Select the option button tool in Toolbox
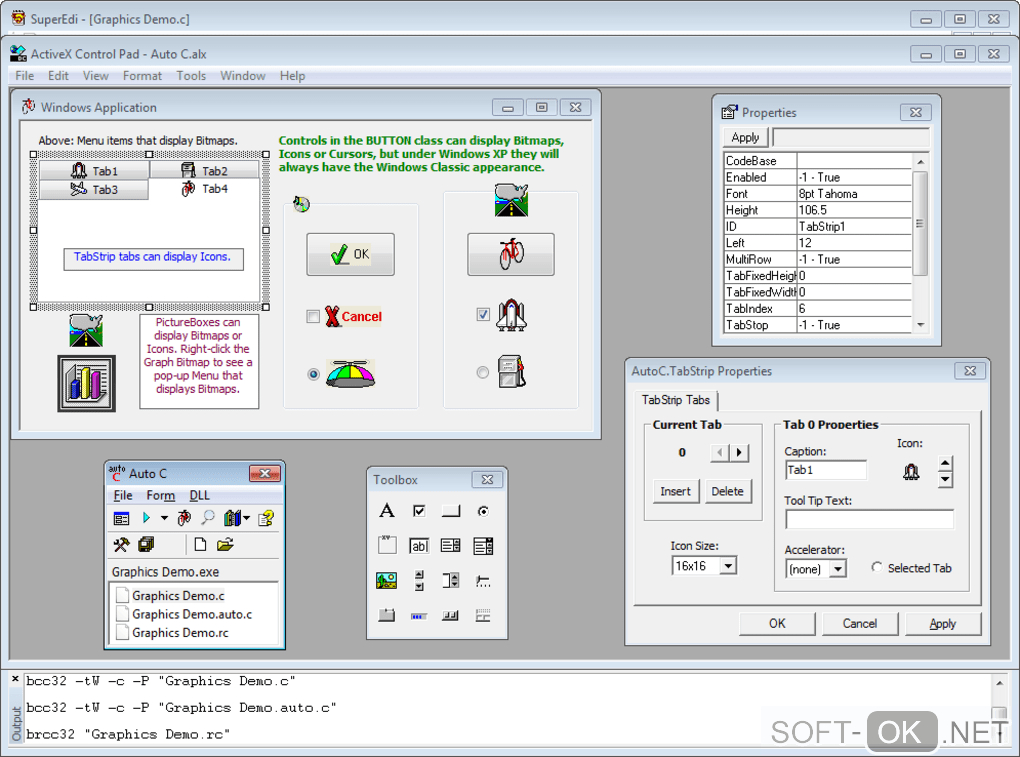Screen dimensions: 1020x757 (x=483, y=511)
